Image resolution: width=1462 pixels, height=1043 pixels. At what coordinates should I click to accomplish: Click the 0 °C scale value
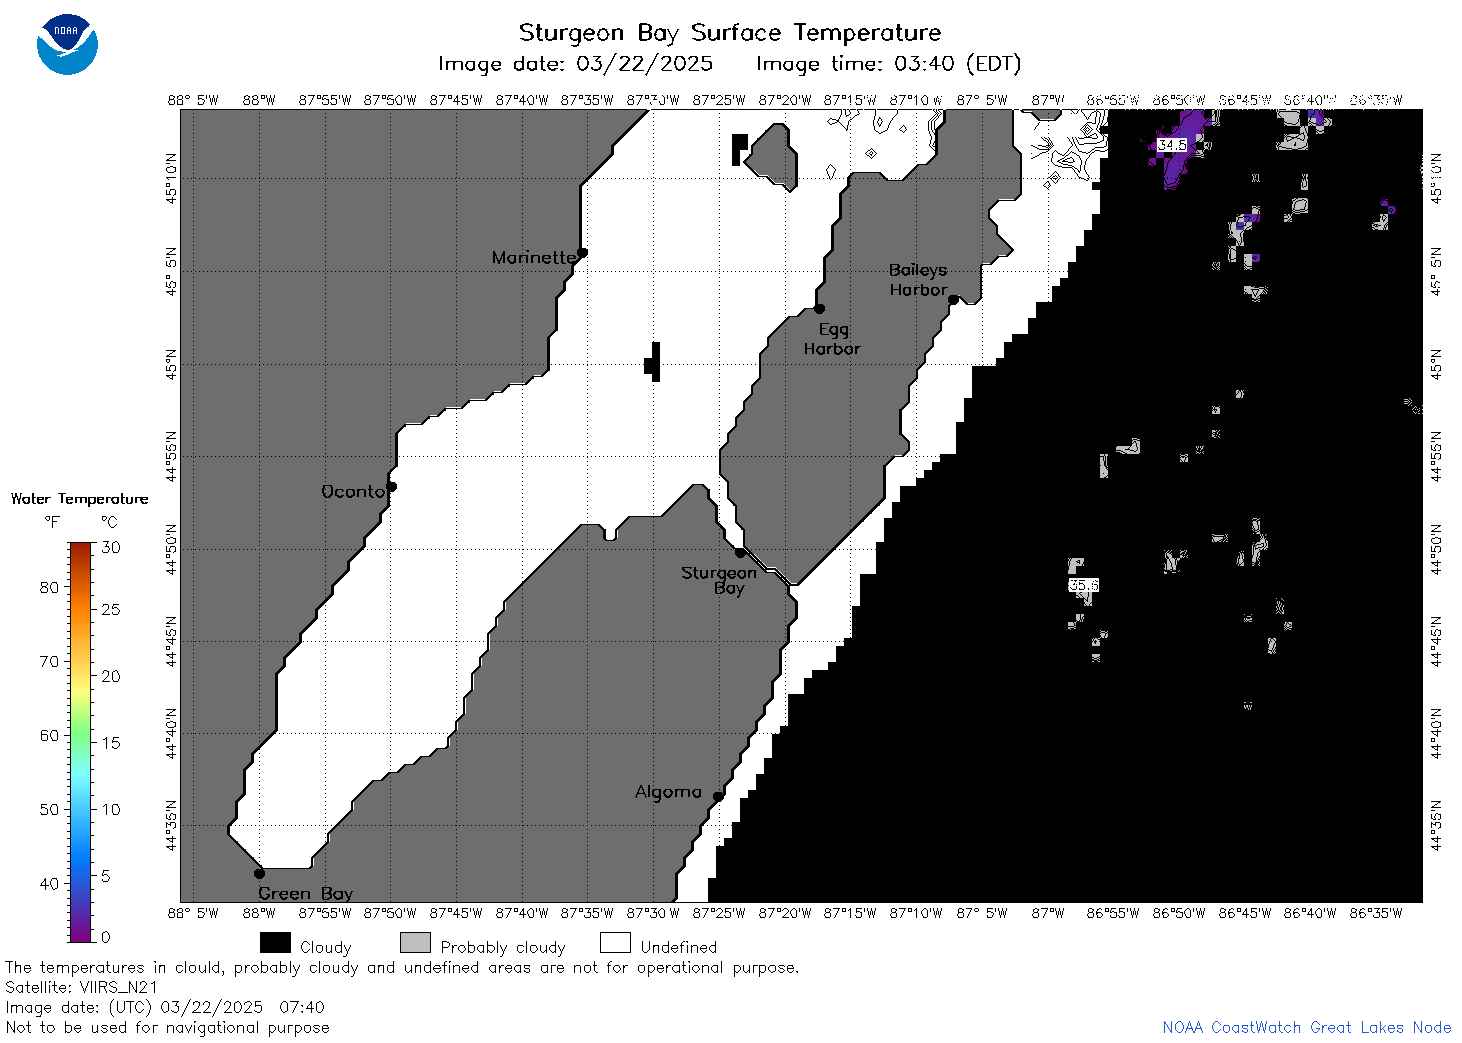pos(106,937)
